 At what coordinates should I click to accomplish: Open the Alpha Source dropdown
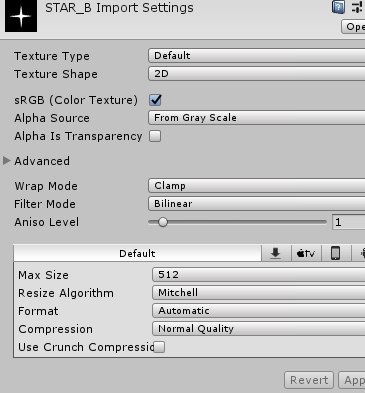pyautogui.click(x=257, y=118)
